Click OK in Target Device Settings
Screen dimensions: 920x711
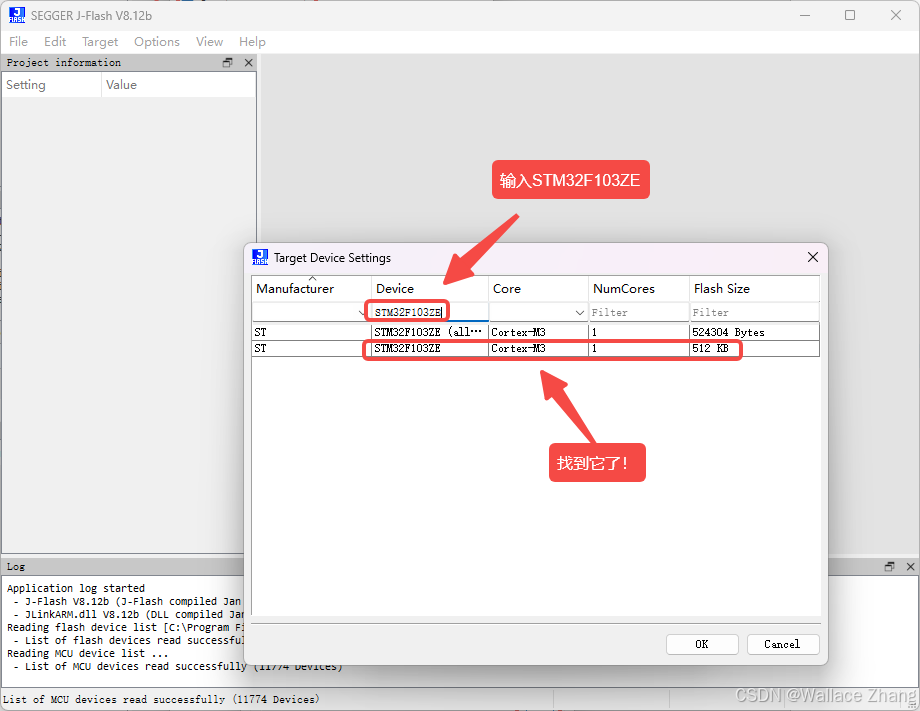click(702, 644)
